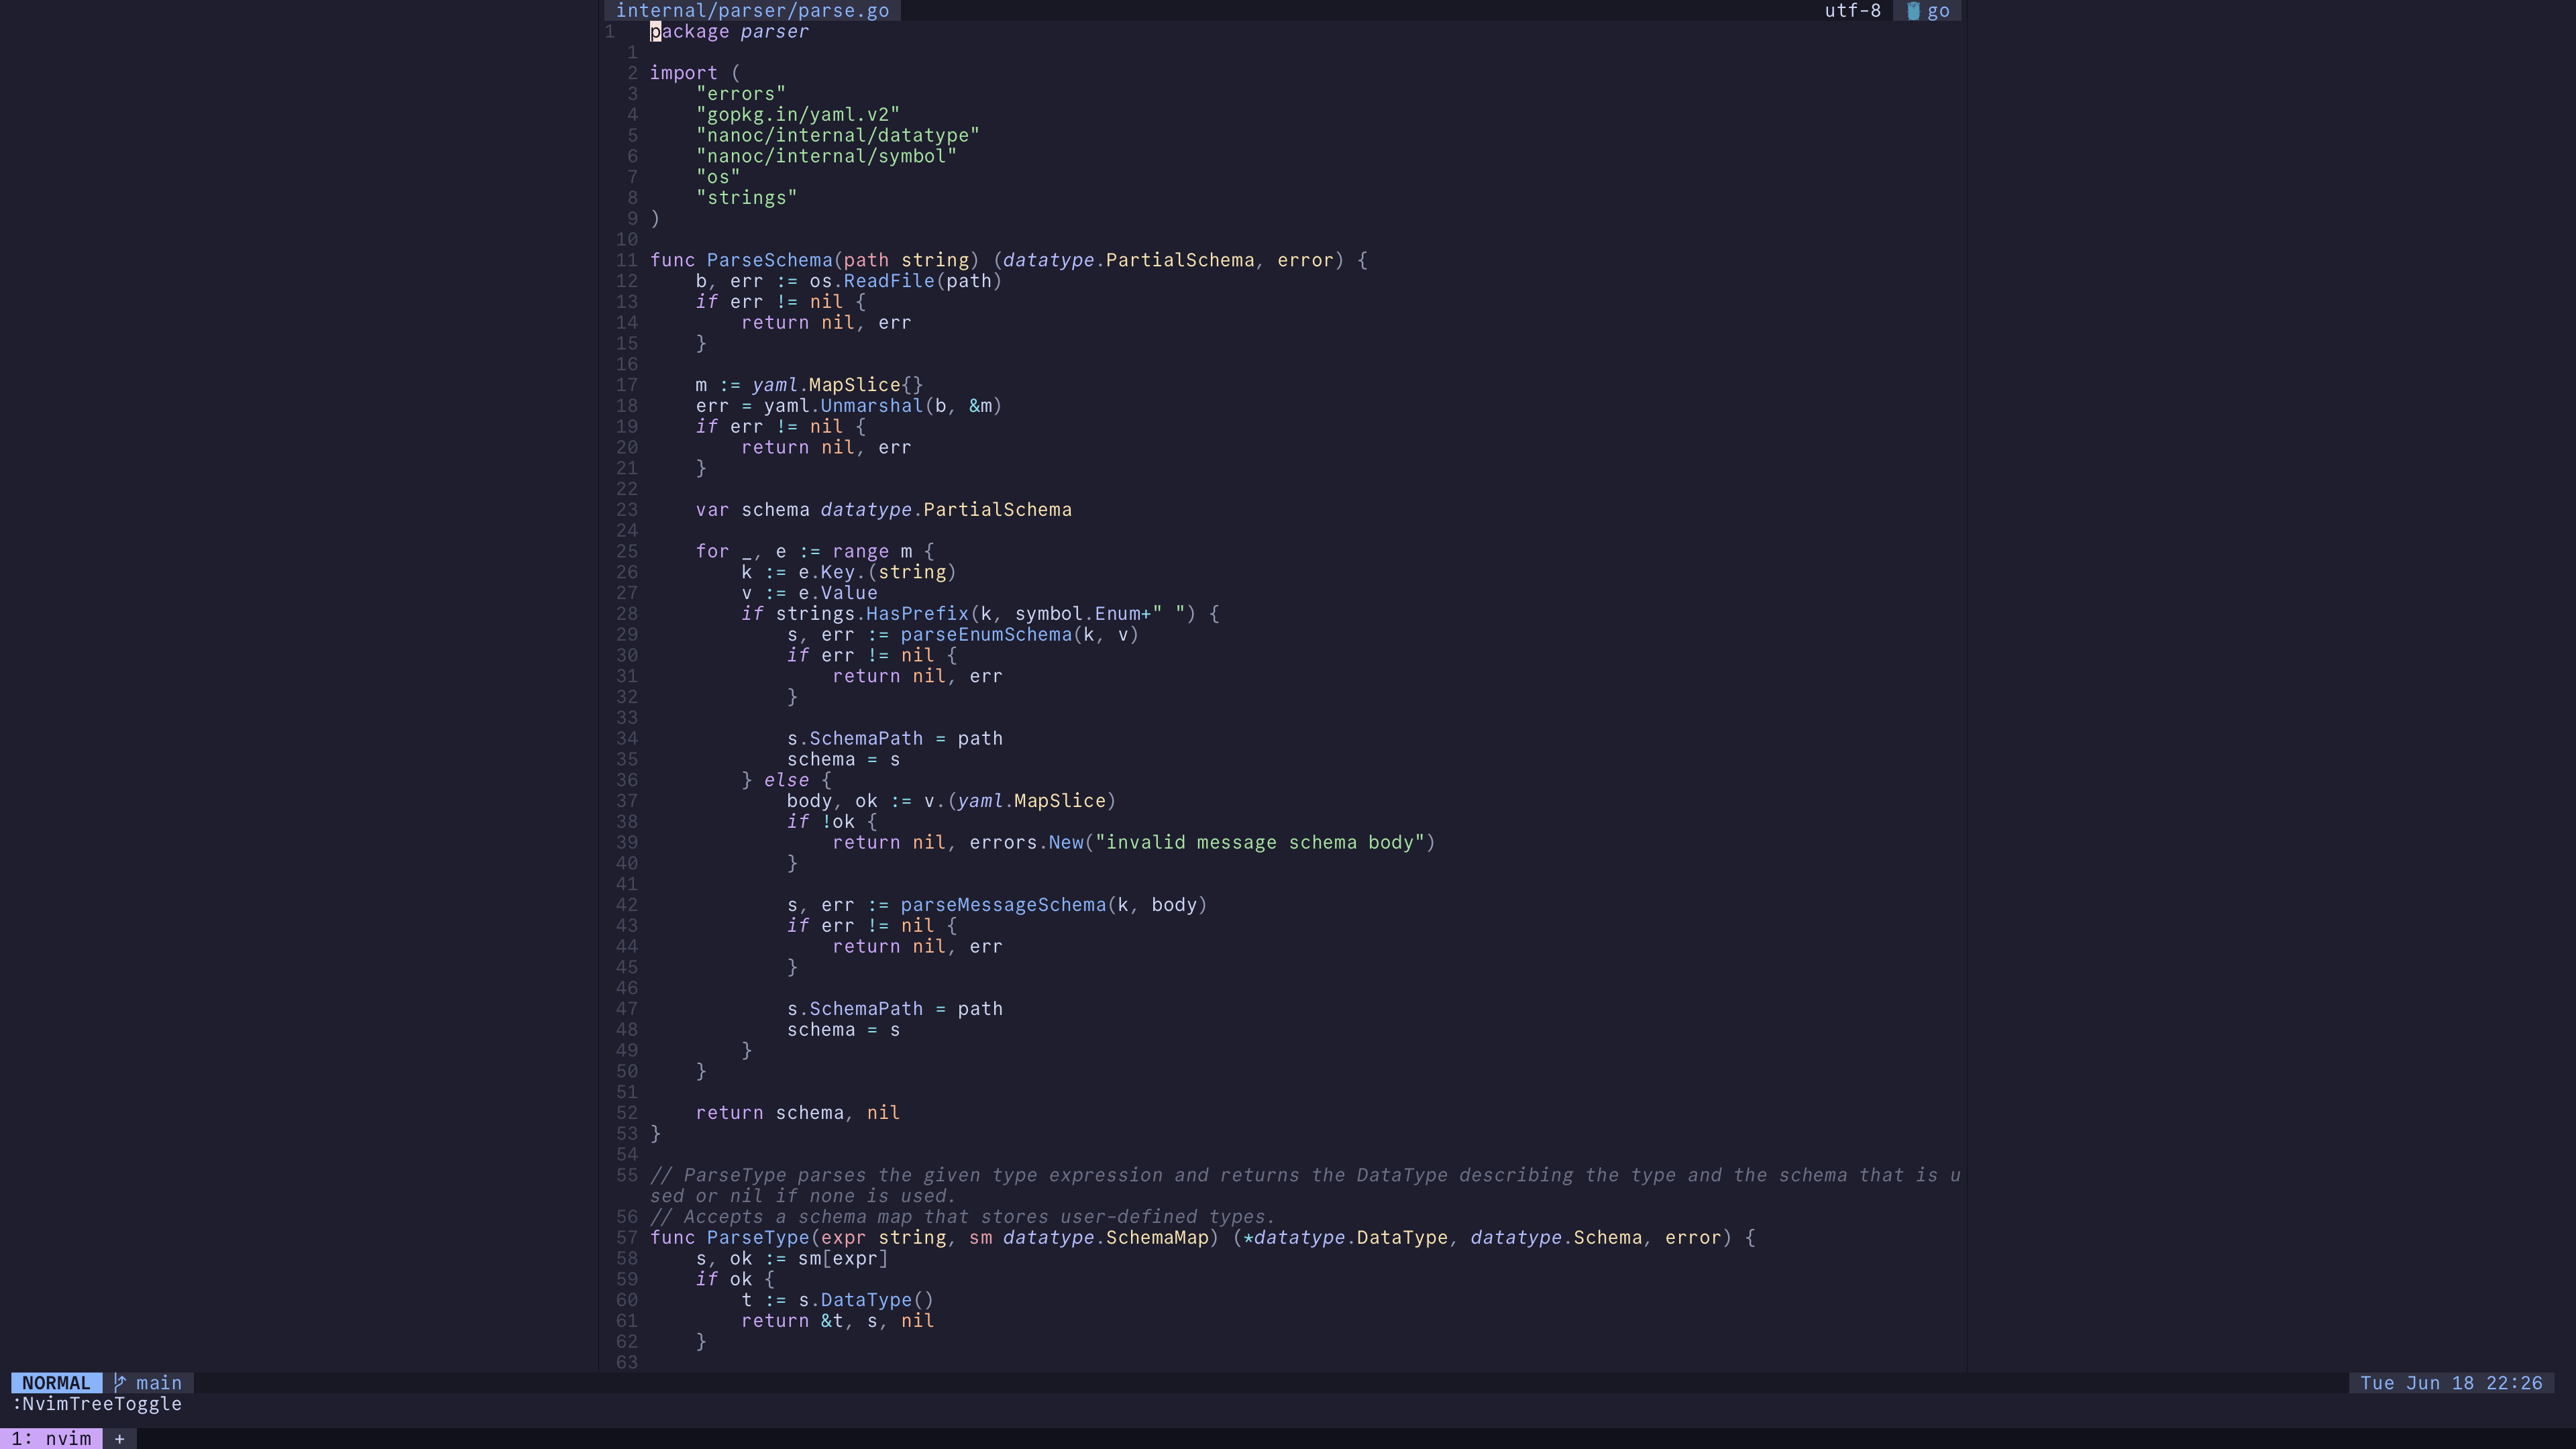Click the date and time in statusline
This screenshot has width=2576, height=1449.
[x=2450, y=1383]
